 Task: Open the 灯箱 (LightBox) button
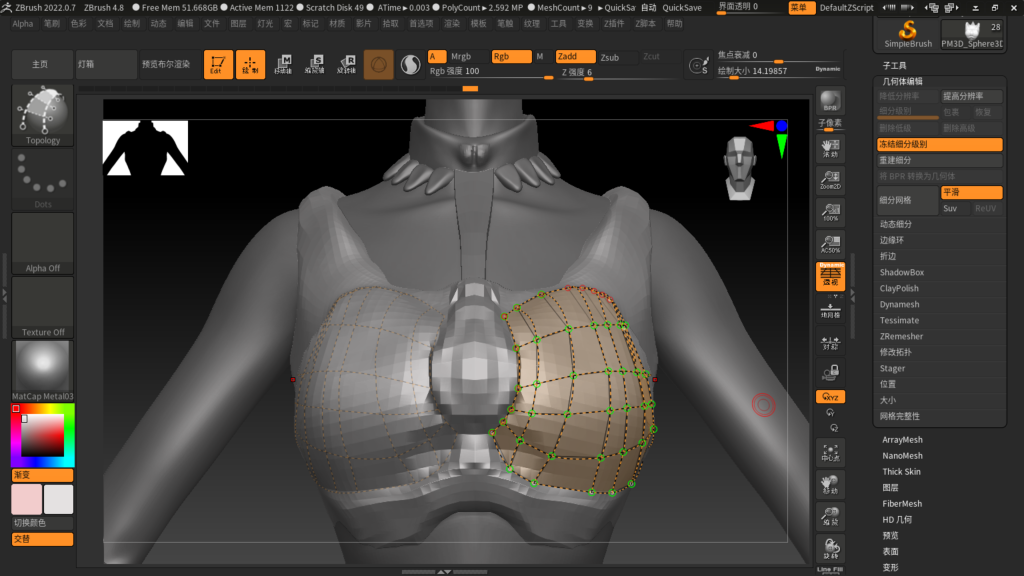pyautogui.click(x=106, y=65)
